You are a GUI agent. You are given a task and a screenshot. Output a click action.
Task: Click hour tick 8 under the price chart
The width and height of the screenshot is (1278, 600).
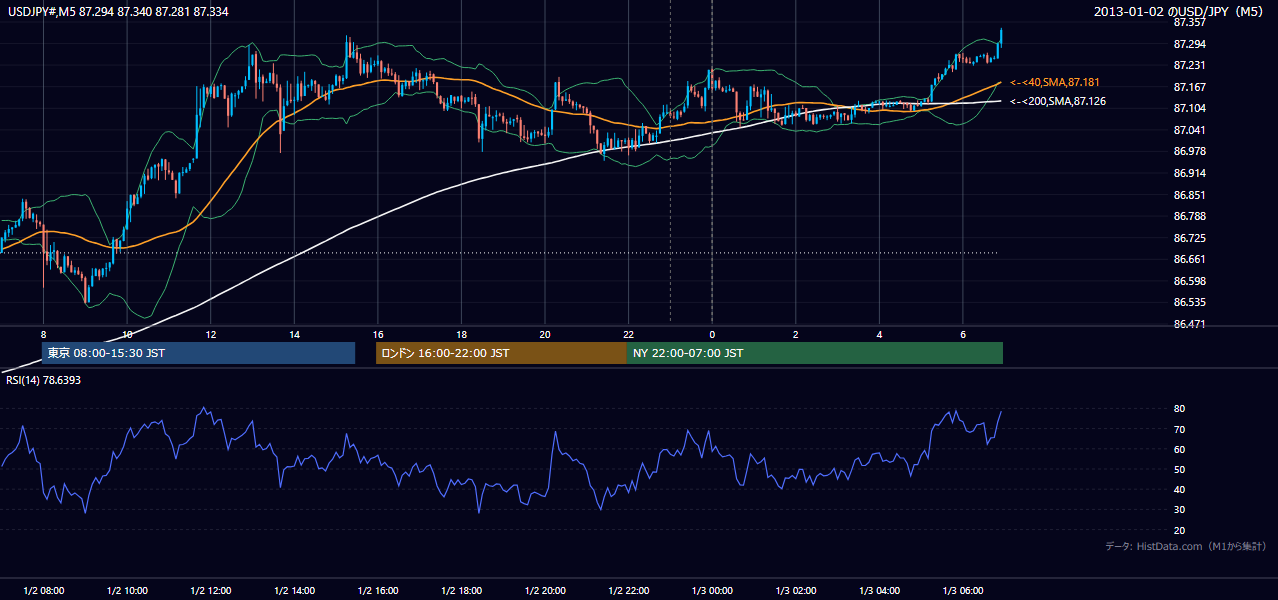pos(44,333)
